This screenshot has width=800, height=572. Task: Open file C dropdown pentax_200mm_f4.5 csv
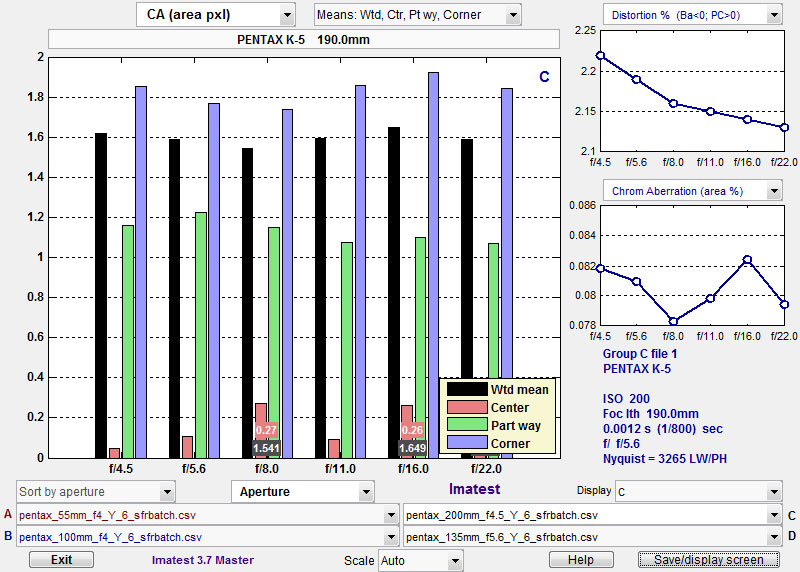coord(592,515)
